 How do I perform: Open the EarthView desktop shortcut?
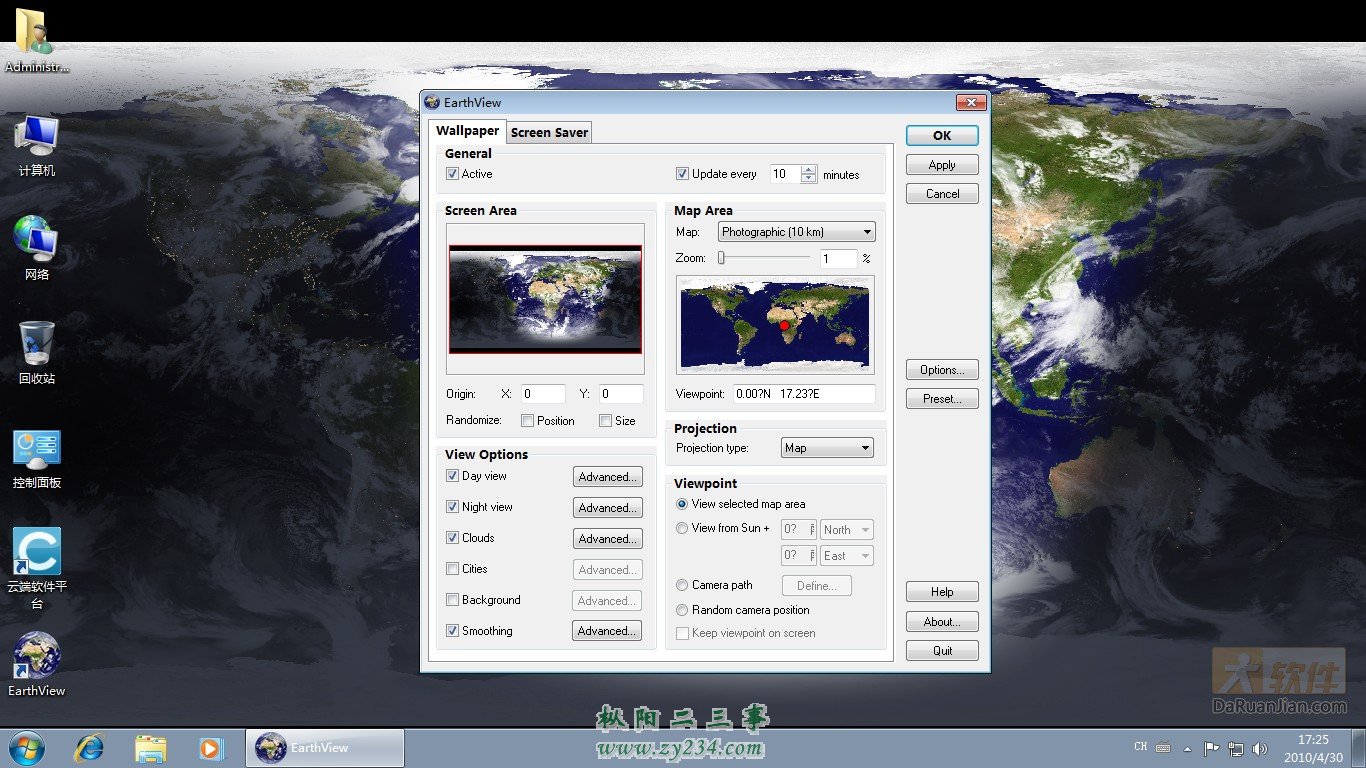(x=37, y=664)
